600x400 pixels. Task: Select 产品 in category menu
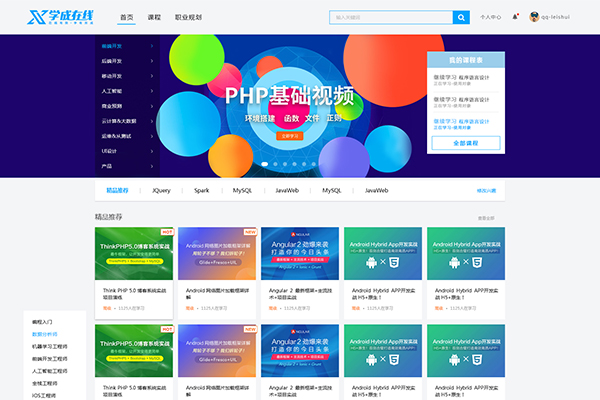point(107,166)
